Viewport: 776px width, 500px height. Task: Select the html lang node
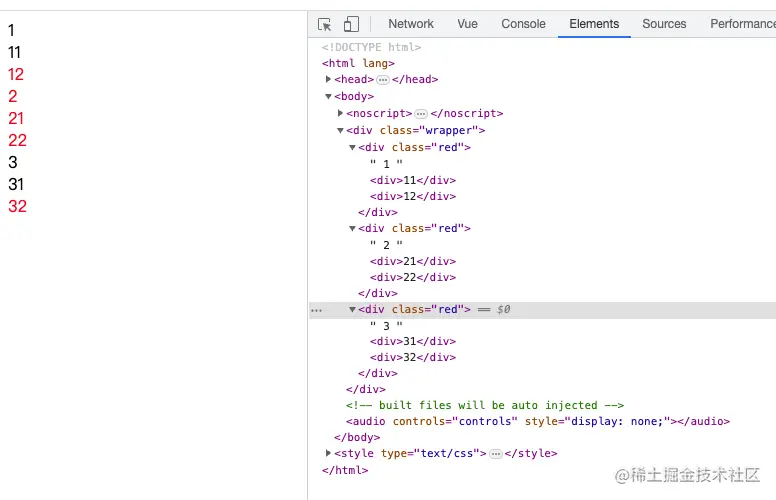358,63
